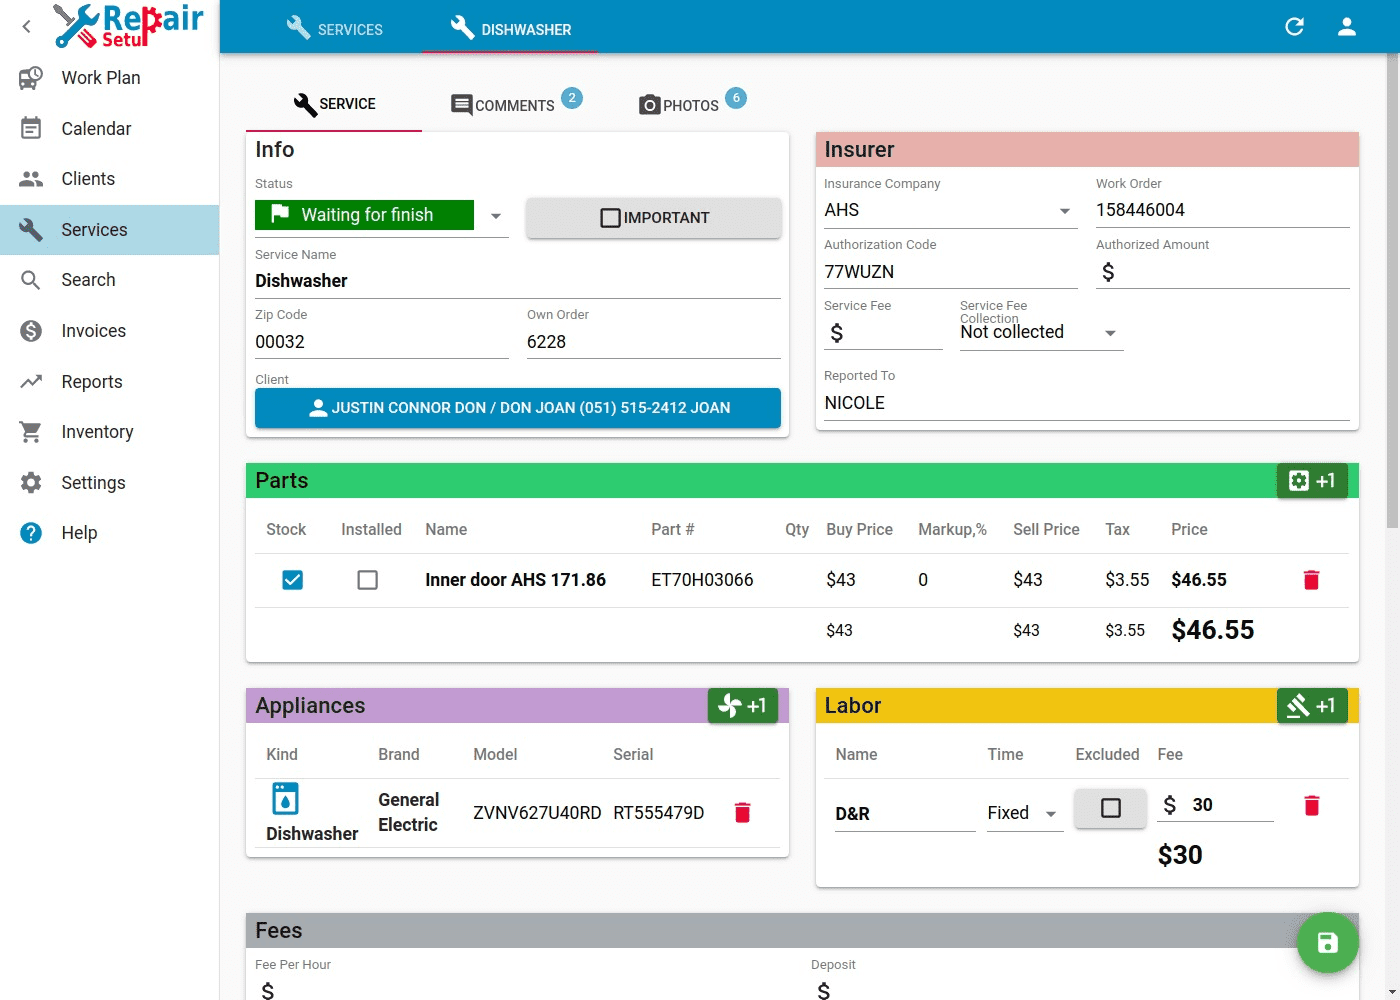This screenshot has width=1400, height=1000.
Task: Remove the General Electric dishwasher appliance
Action: [742, 813]
